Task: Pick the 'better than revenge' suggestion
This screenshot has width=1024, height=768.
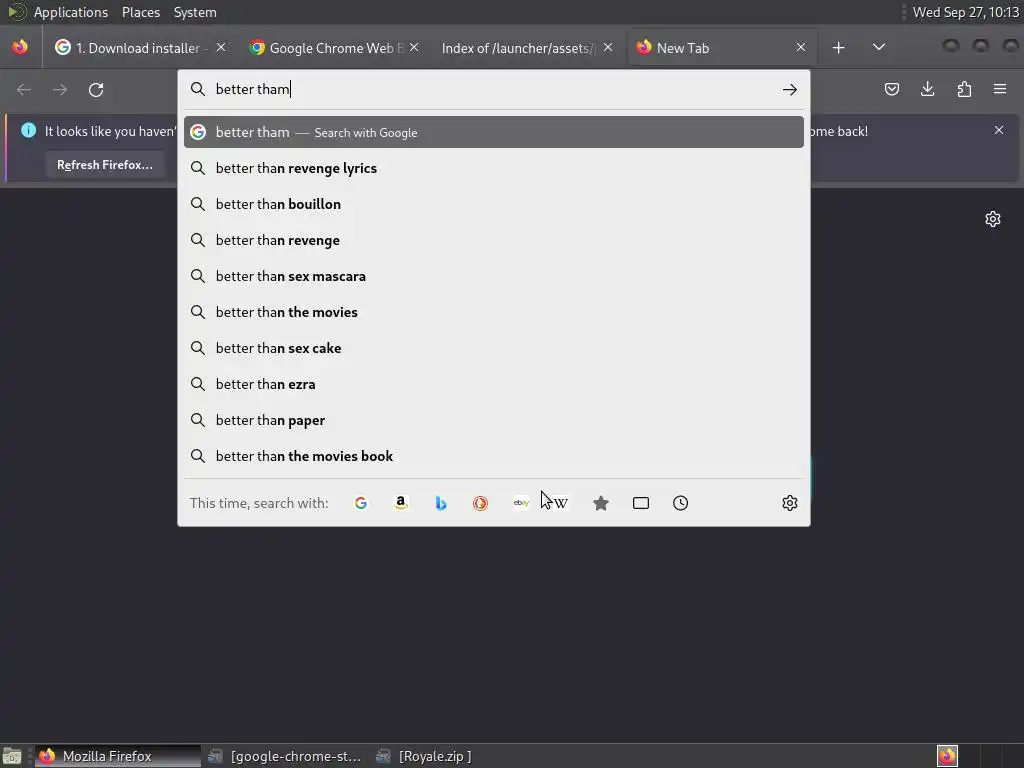Action: [494, 240]
